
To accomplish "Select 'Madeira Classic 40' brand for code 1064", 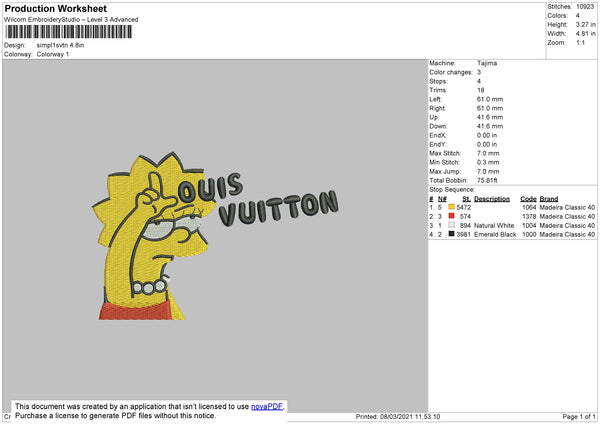I will pos(567,207).
